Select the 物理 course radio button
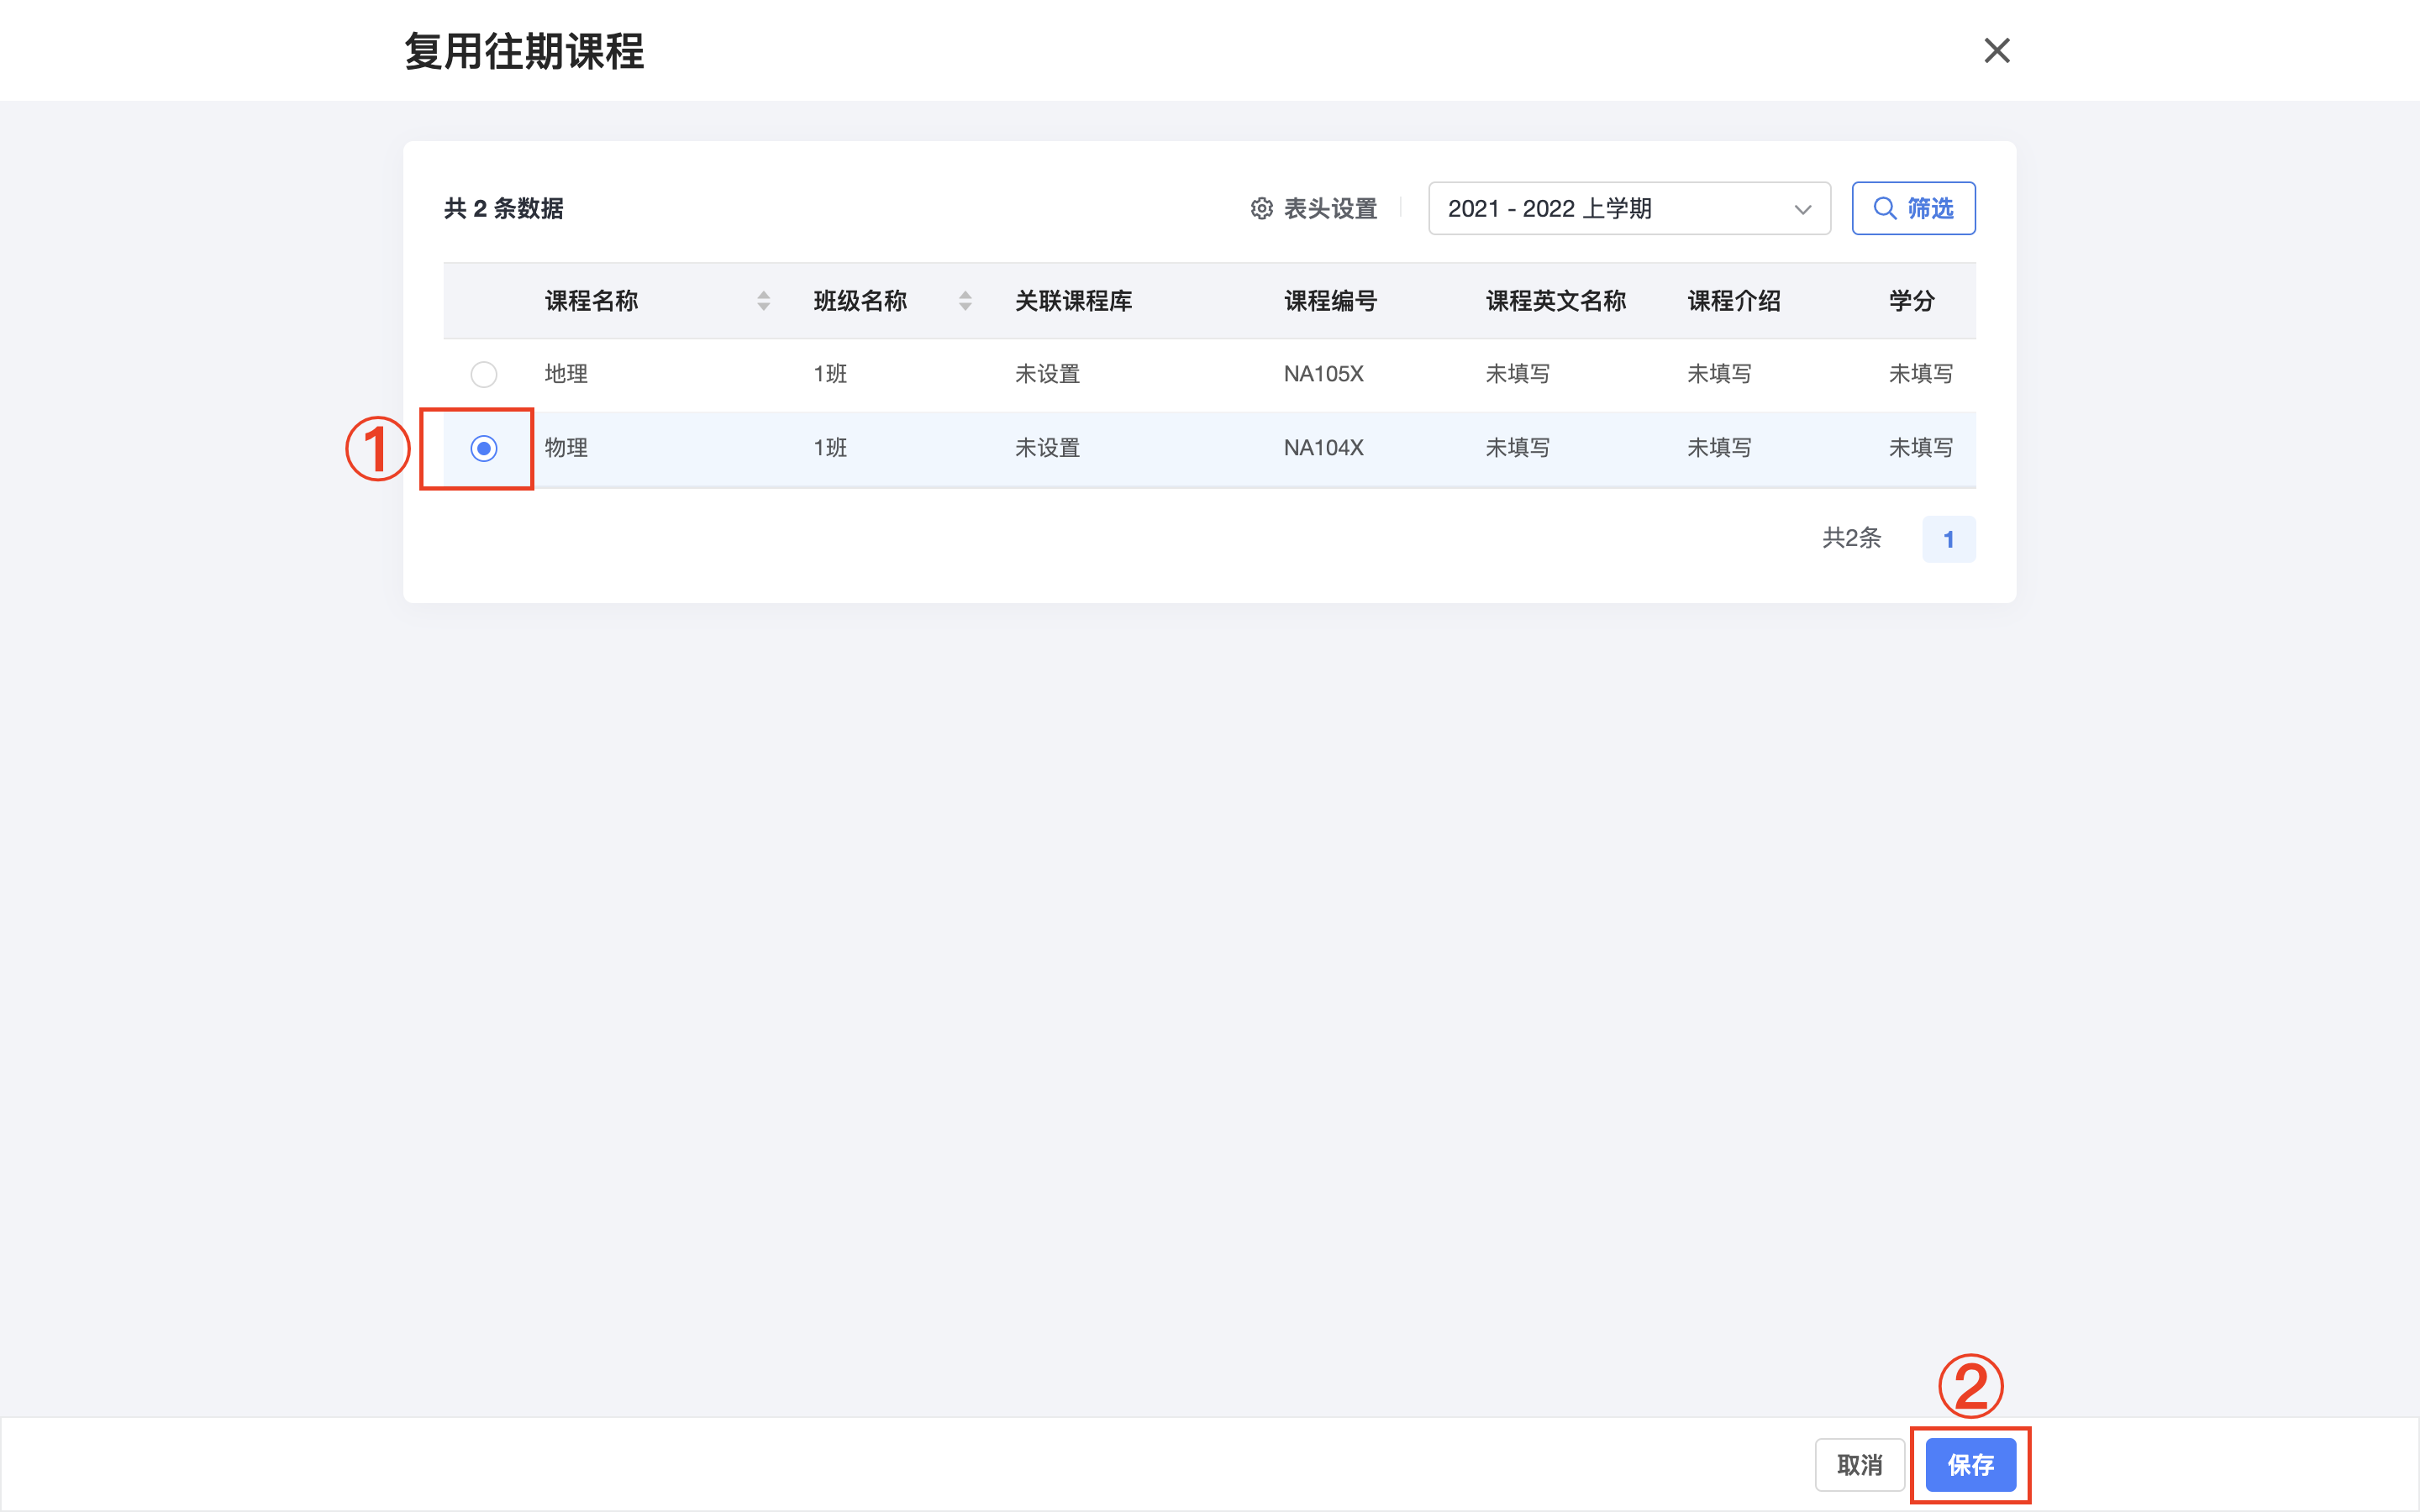Screen dimensions: 2420x1512 click(x=484, y=448)
